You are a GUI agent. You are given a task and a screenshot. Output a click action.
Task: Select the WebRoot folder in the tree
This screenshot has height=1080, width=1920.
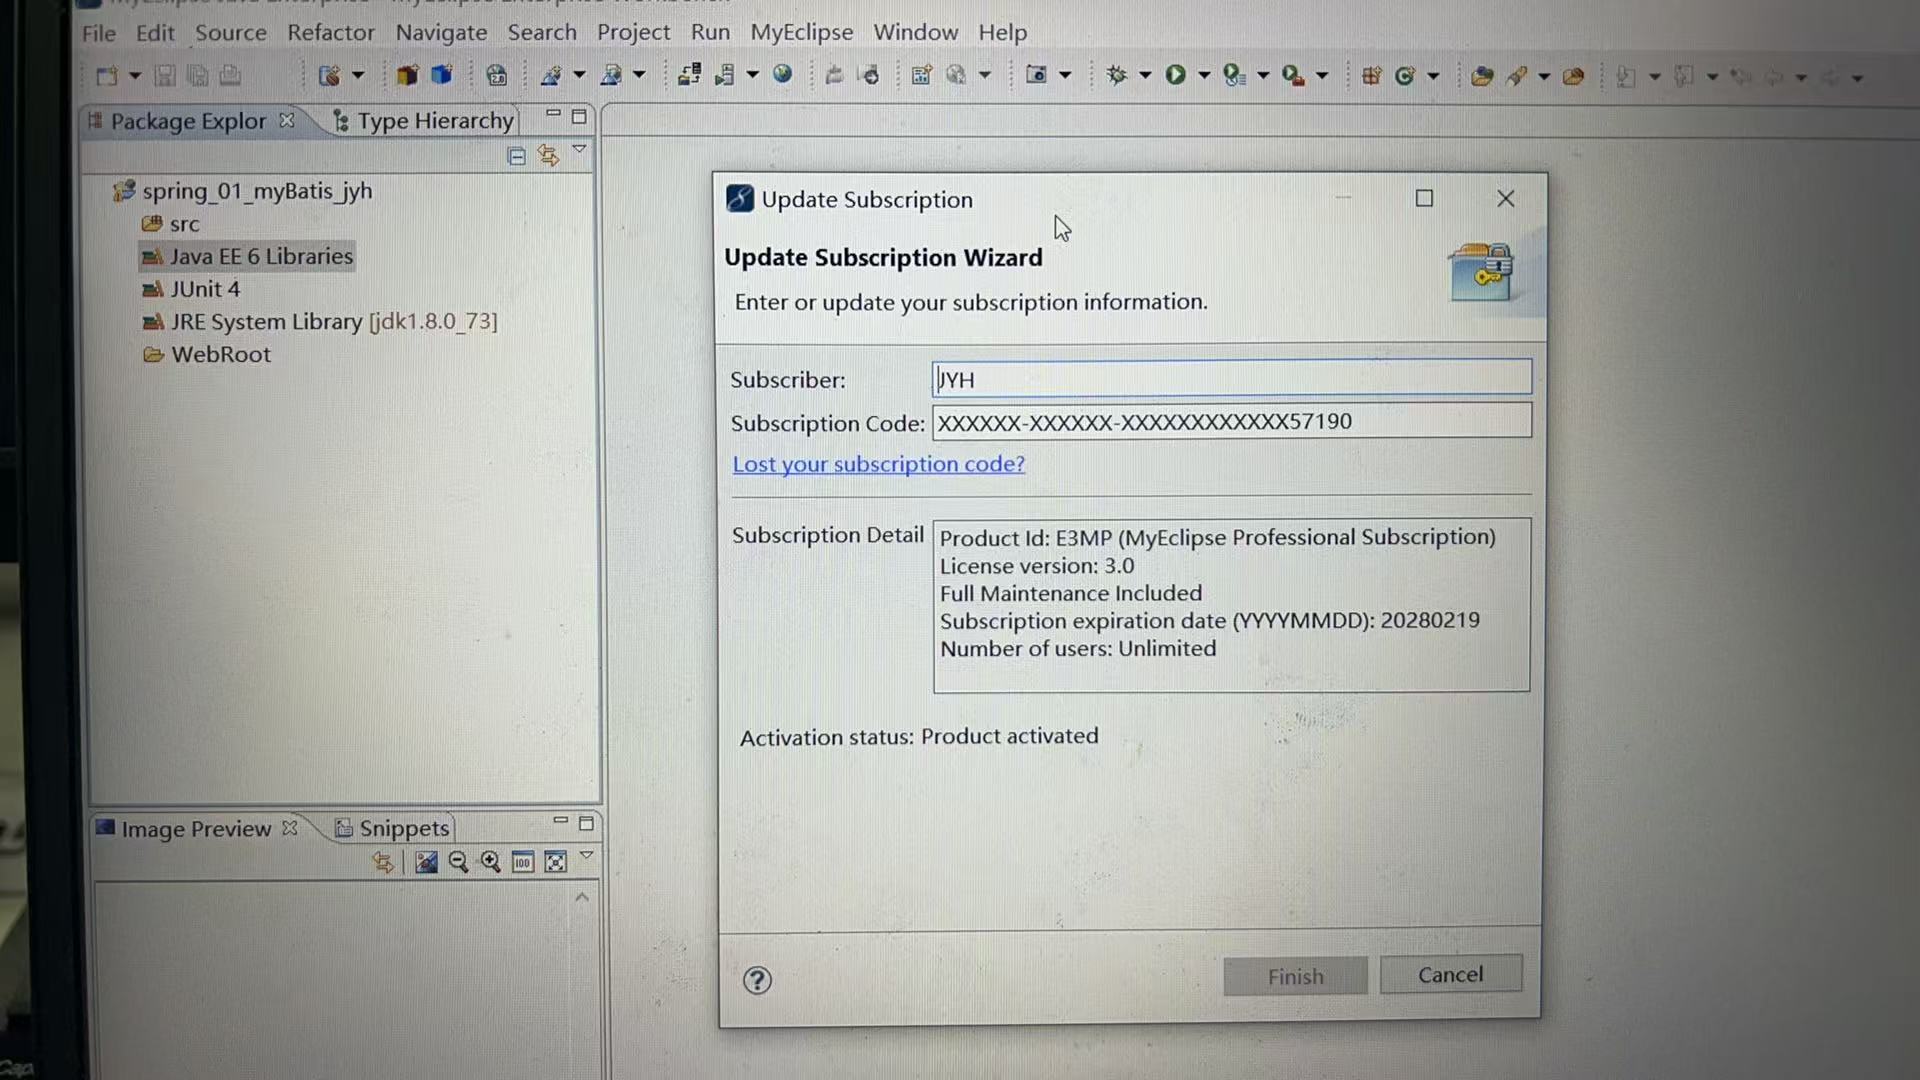click(x=207, y=355)
